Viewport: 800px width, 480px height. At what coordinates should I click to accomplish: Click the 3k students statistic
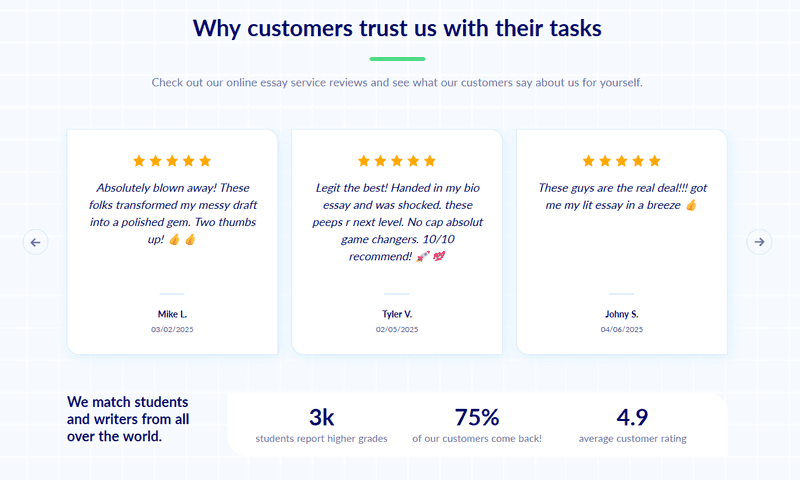pyautogui.click(x=321, y=425)
